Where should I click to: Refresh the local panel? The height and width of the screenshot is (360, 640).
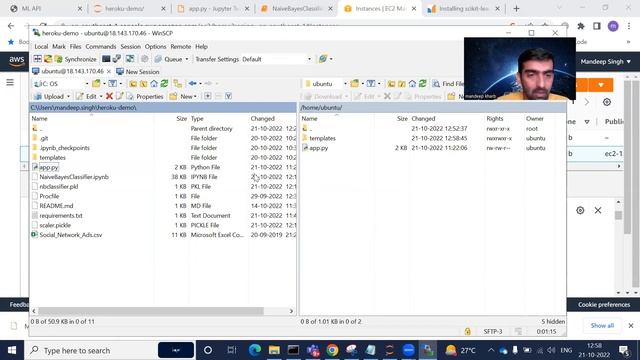pos(164,84)
